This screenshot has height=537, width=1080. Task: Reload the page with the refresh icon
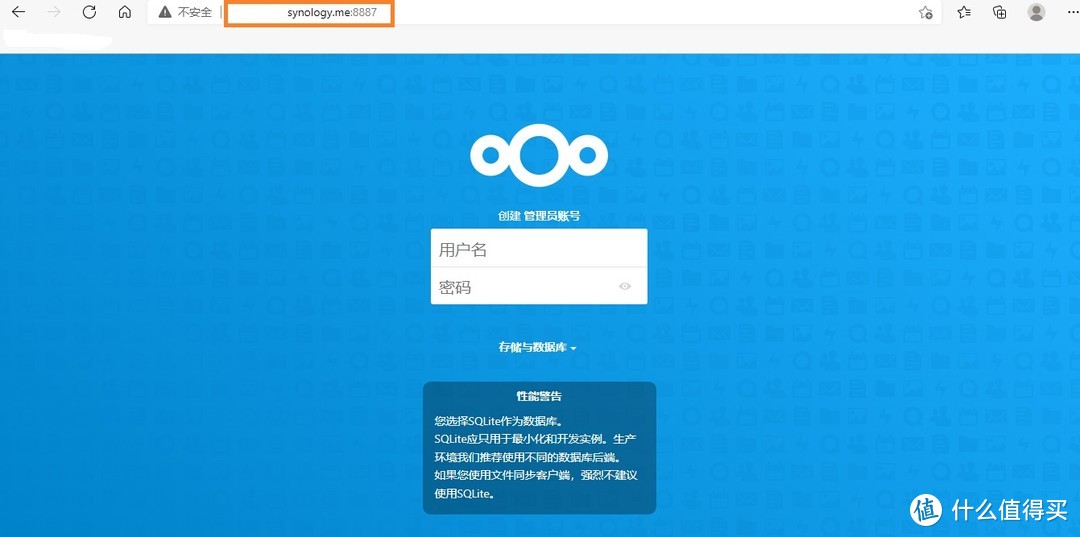pyautogui.click(x=89, y=12)
